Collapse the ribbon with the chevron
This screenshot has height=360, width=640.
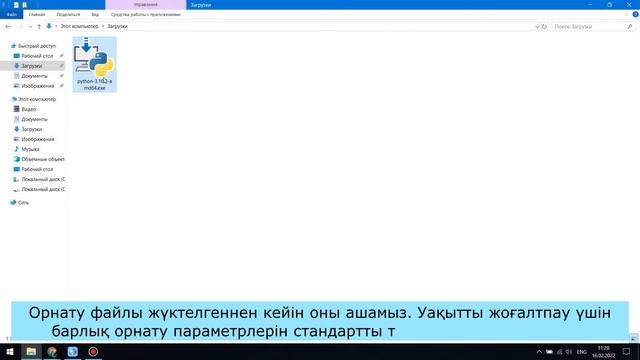pyautogui.click(x=627, y=14)
